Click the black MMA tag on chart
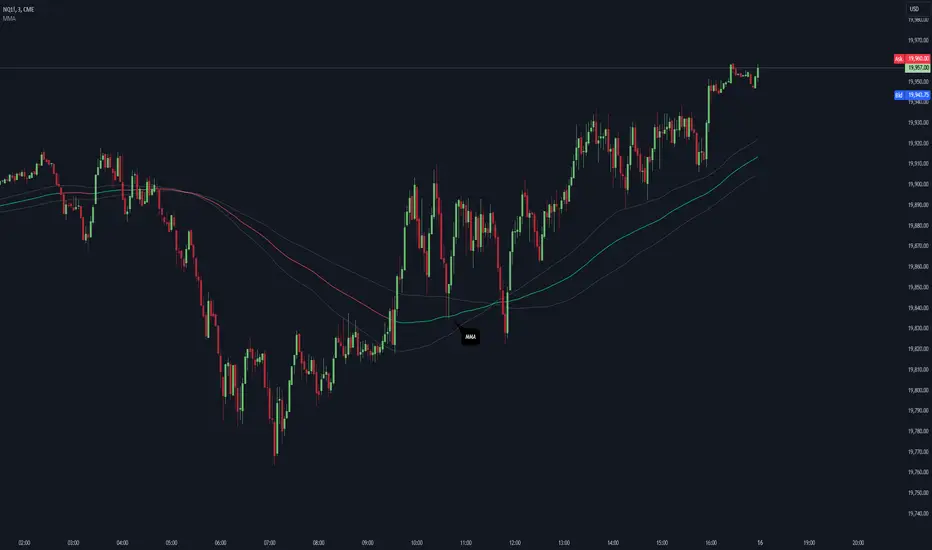932x550 pixels. [x=470, y=337]
